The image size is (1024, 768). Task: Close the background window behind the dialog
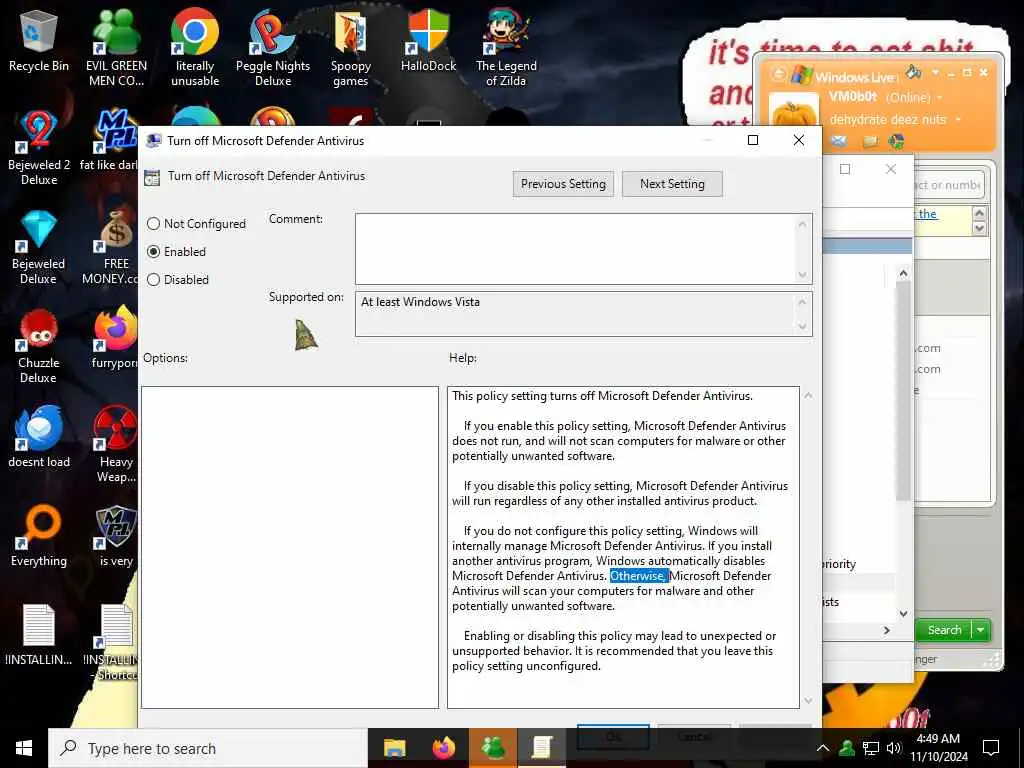891,169
